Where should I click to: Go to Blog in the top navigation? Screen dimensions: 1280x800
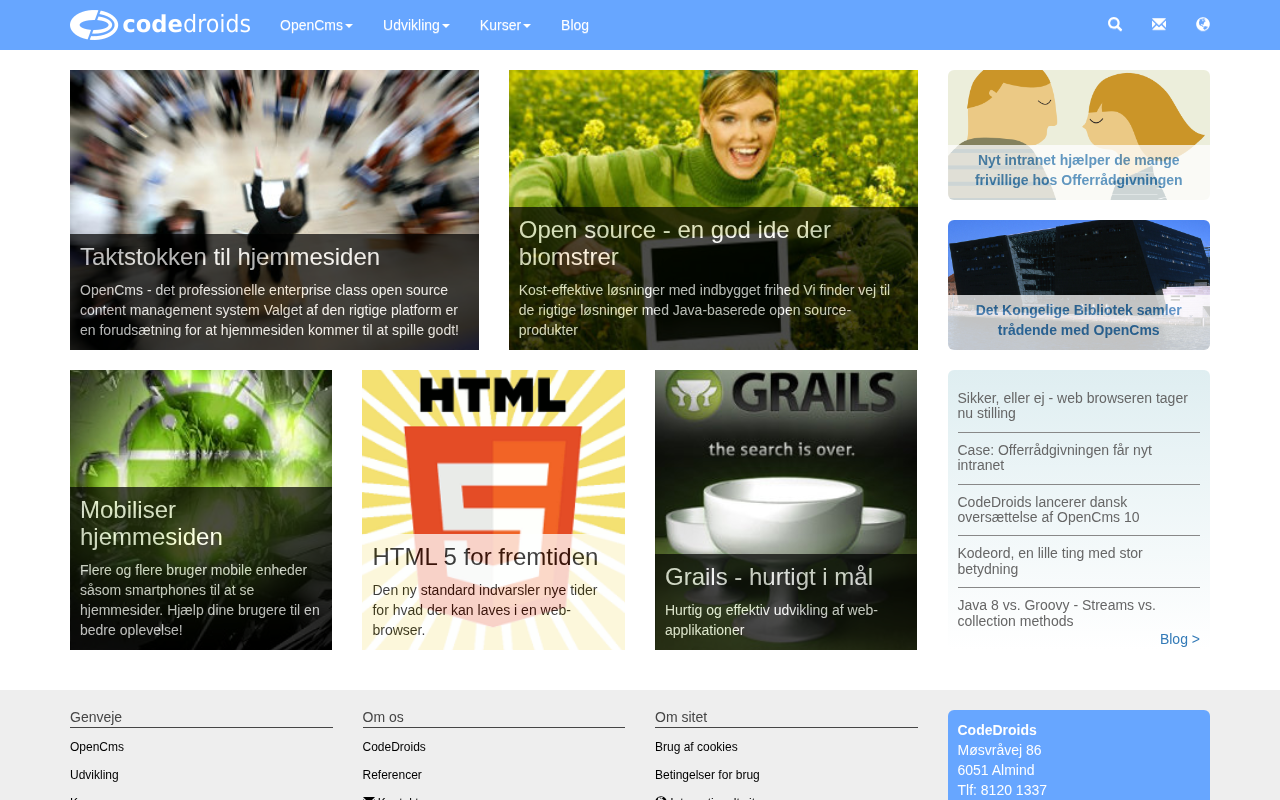pyautogui.click(x=575, y=25)
